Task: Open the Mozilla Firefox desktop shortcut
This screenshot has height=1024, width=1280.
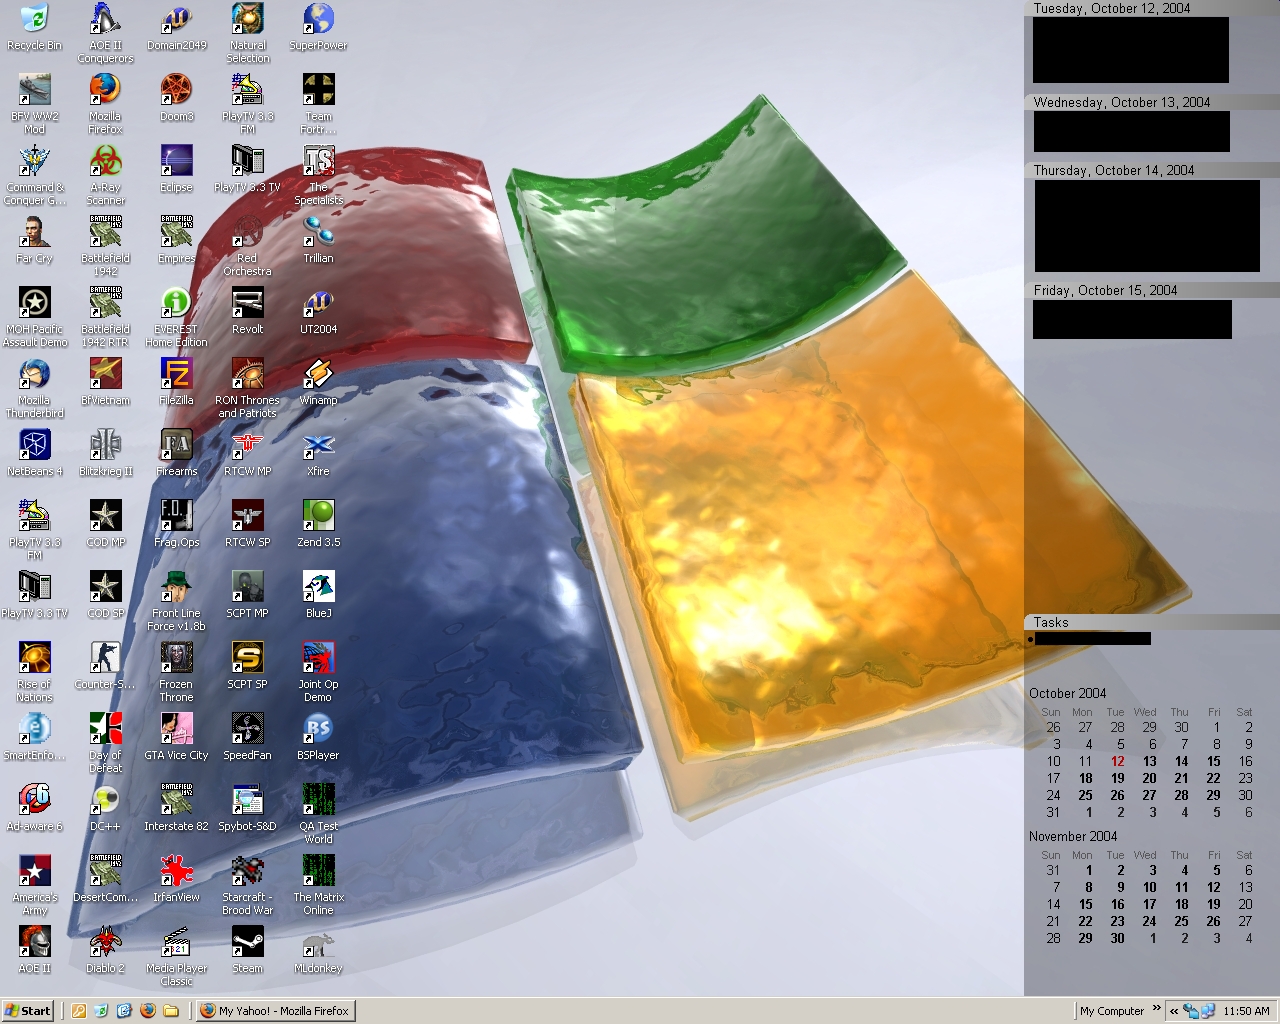Action: (105, 104)
